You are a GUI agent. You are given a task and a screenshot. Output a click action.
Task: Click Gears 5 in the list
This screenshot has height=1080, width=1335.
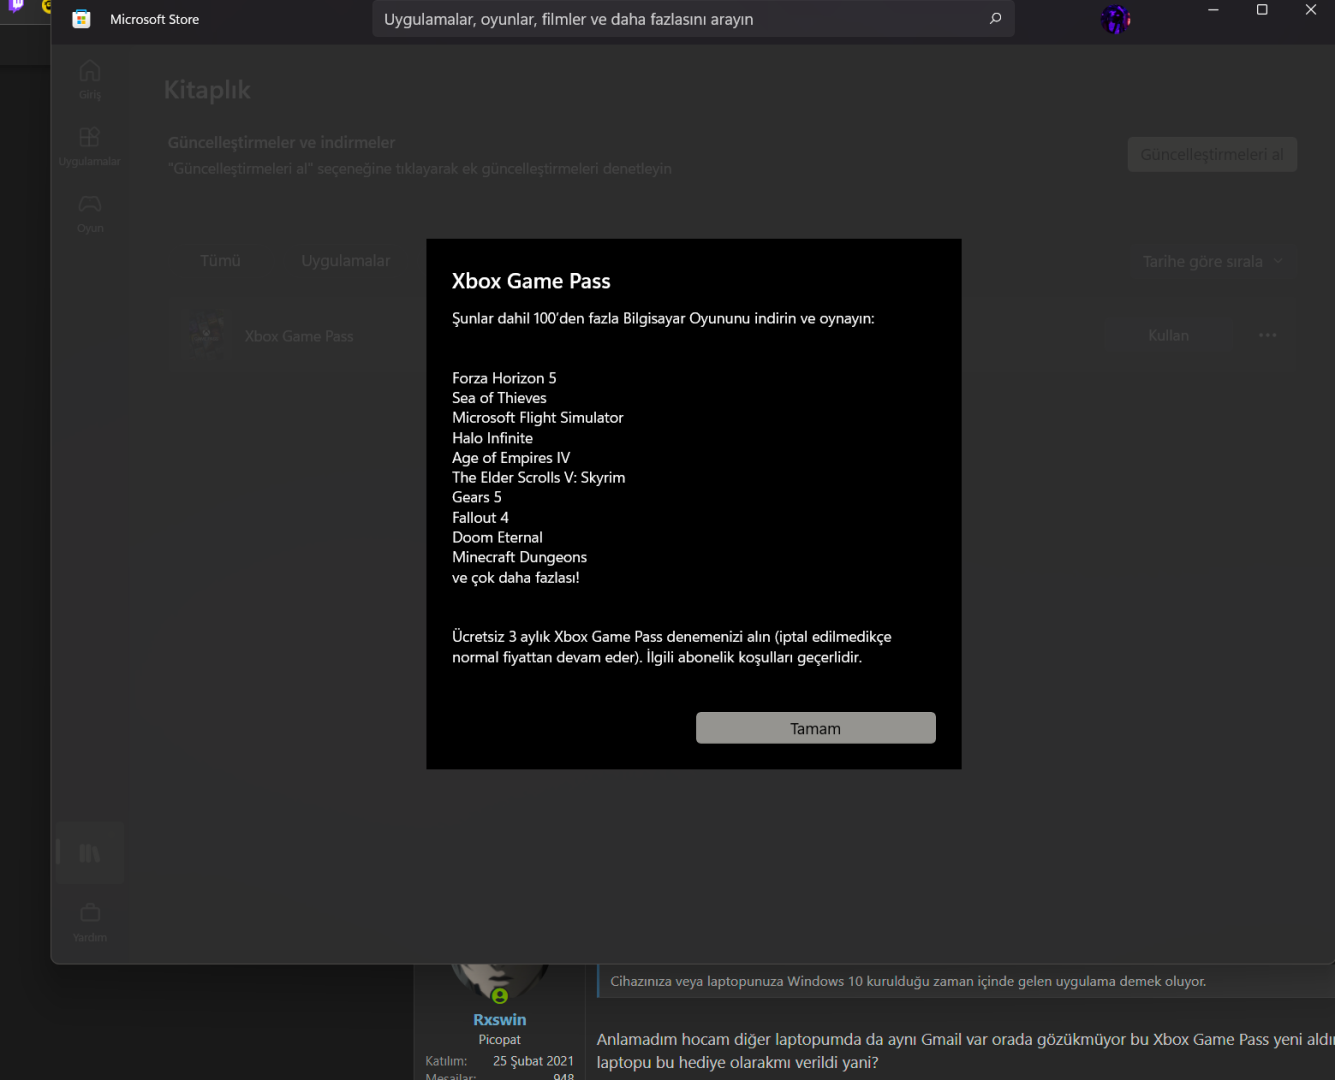(477, 497)
